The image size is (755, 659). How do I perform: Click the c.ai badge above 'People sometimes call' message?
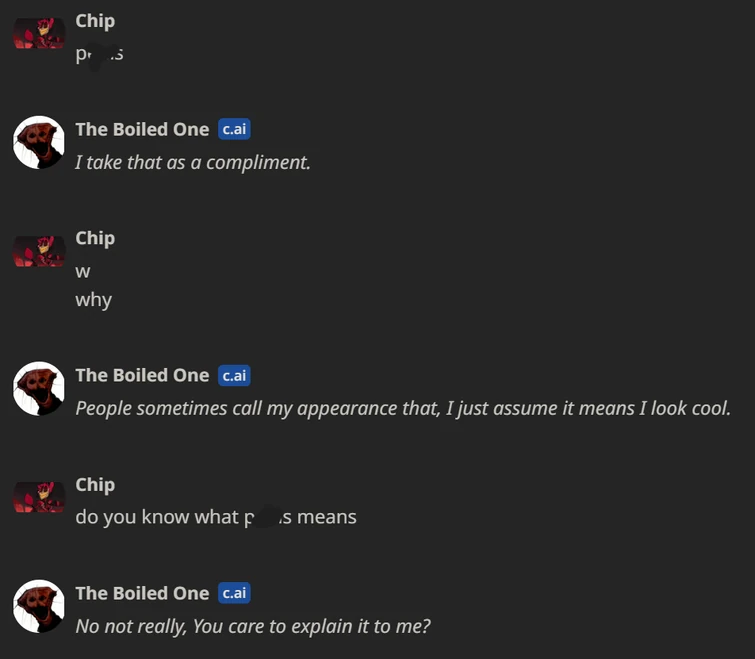234,375
